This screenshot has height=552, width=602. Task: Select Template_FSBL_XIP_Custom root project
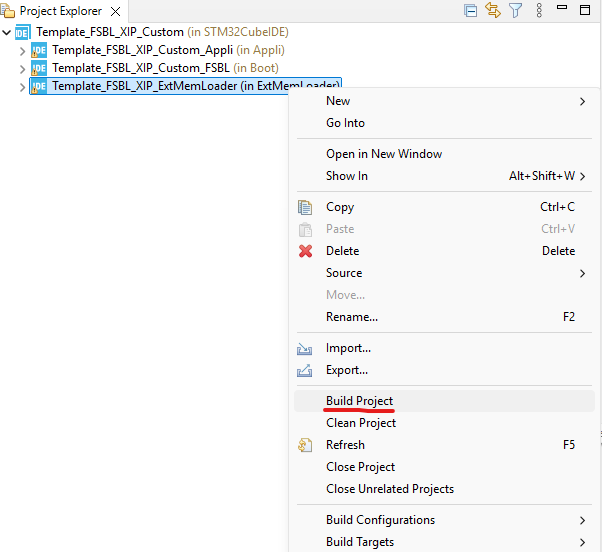tap(162, 32)
